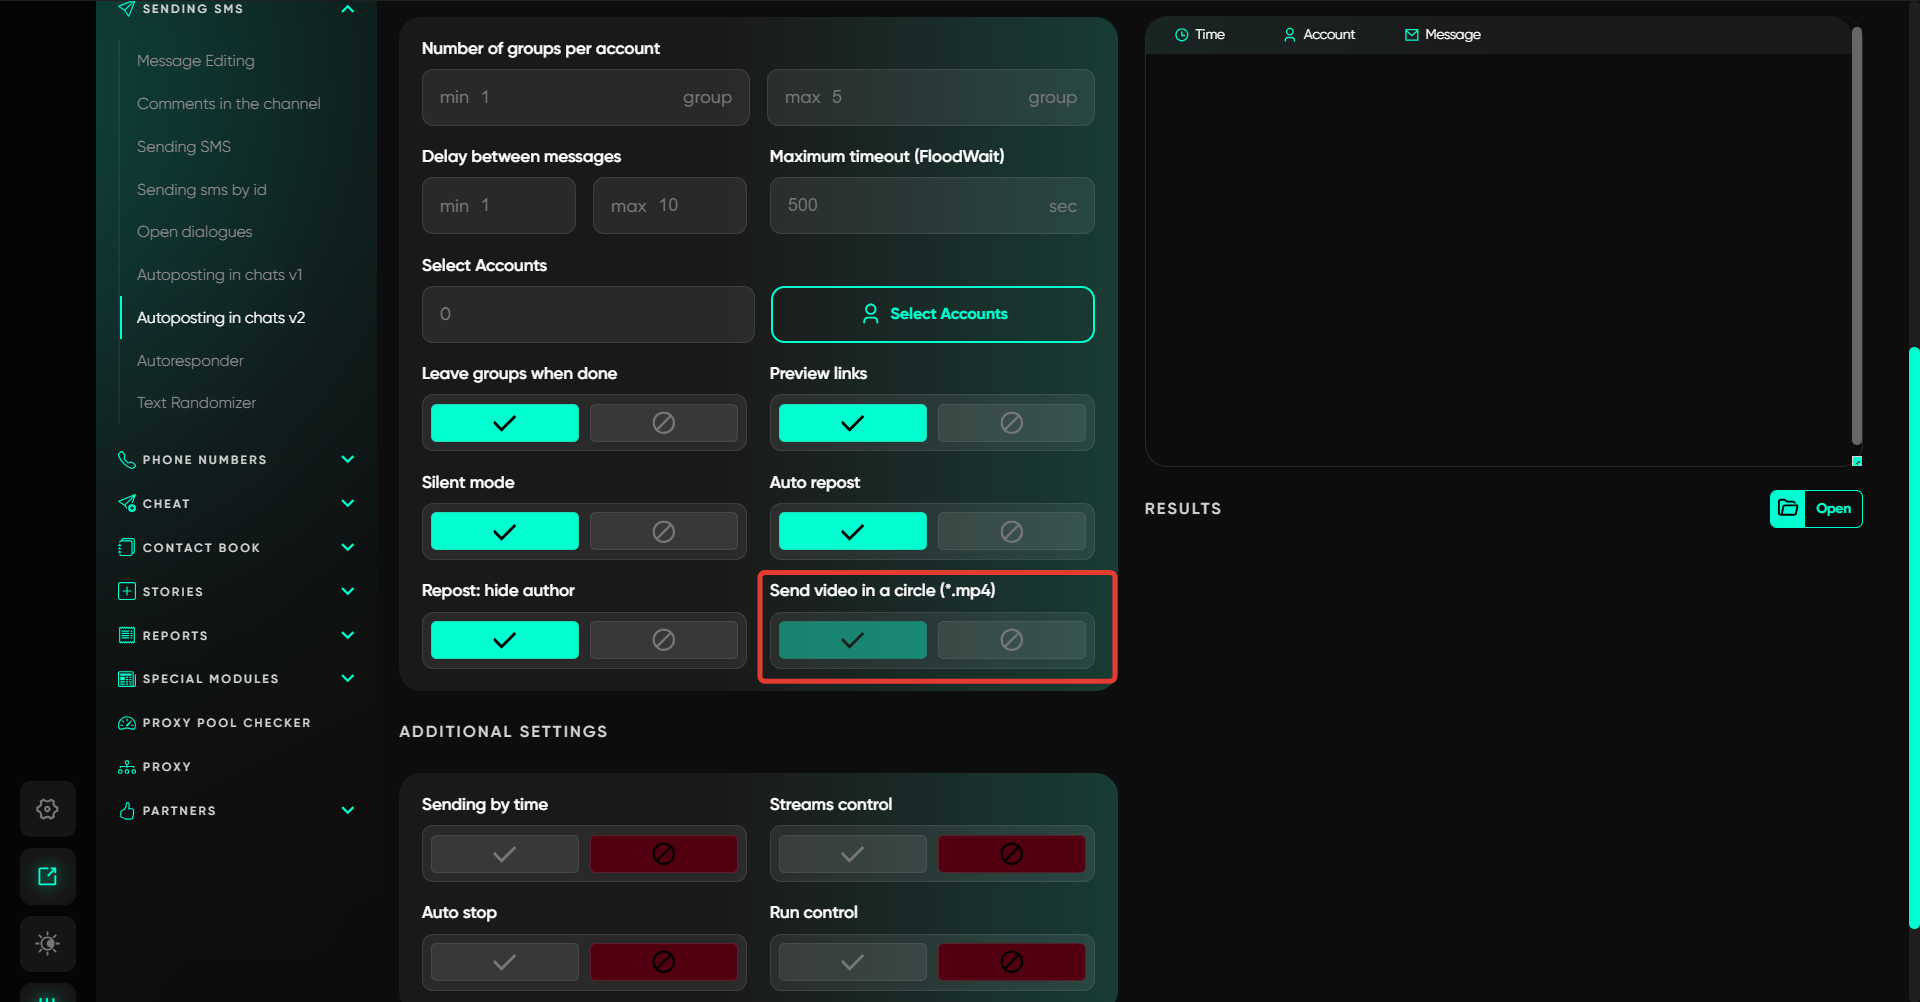Turn off Silent mode option
This screenshot has width=1920, height=1002.
point(663,532)
